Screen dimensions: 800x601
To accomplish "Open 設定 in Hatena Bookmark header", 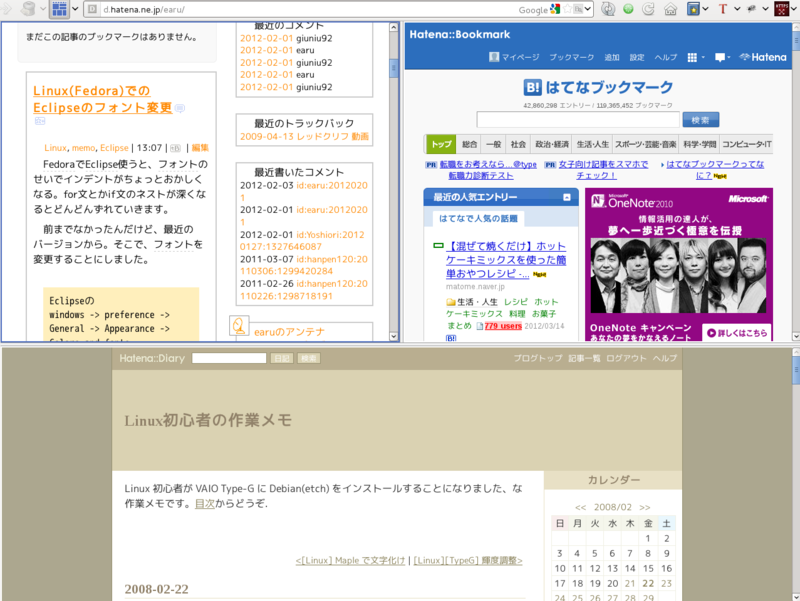I will click(x=637, y=58).
